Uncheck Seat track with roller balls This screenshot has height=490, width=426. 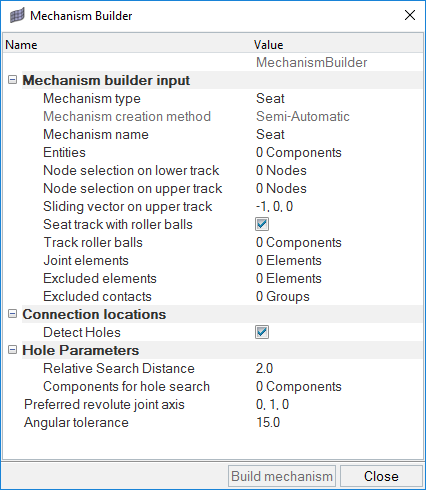(262, 224)
